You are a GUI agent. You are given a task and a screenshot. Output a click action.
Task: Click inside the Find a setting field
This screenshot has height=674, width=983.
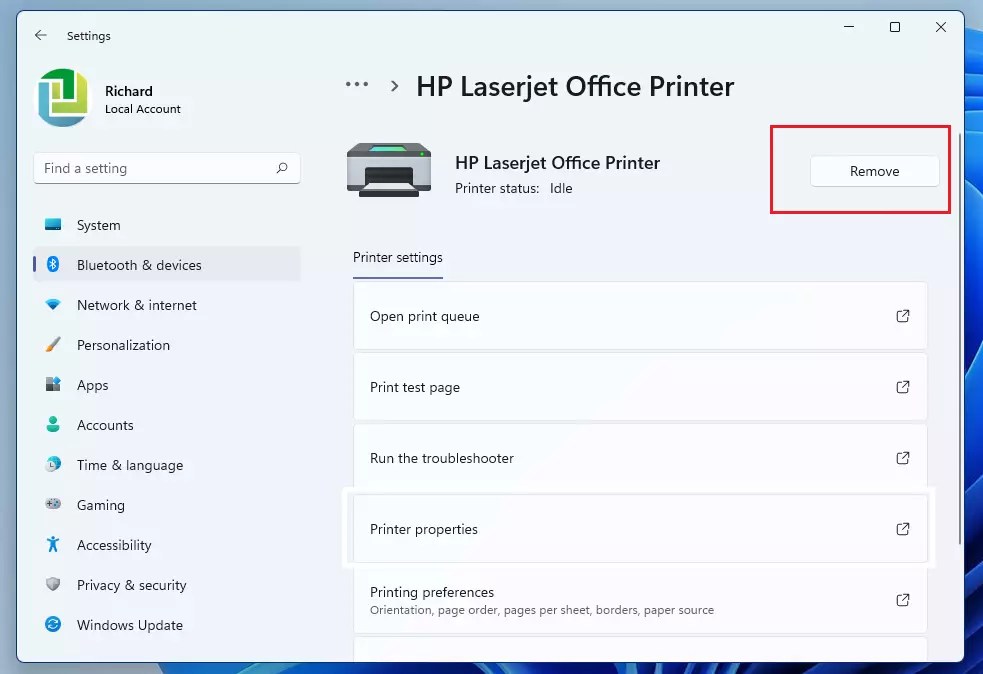(x=150, y=168)
